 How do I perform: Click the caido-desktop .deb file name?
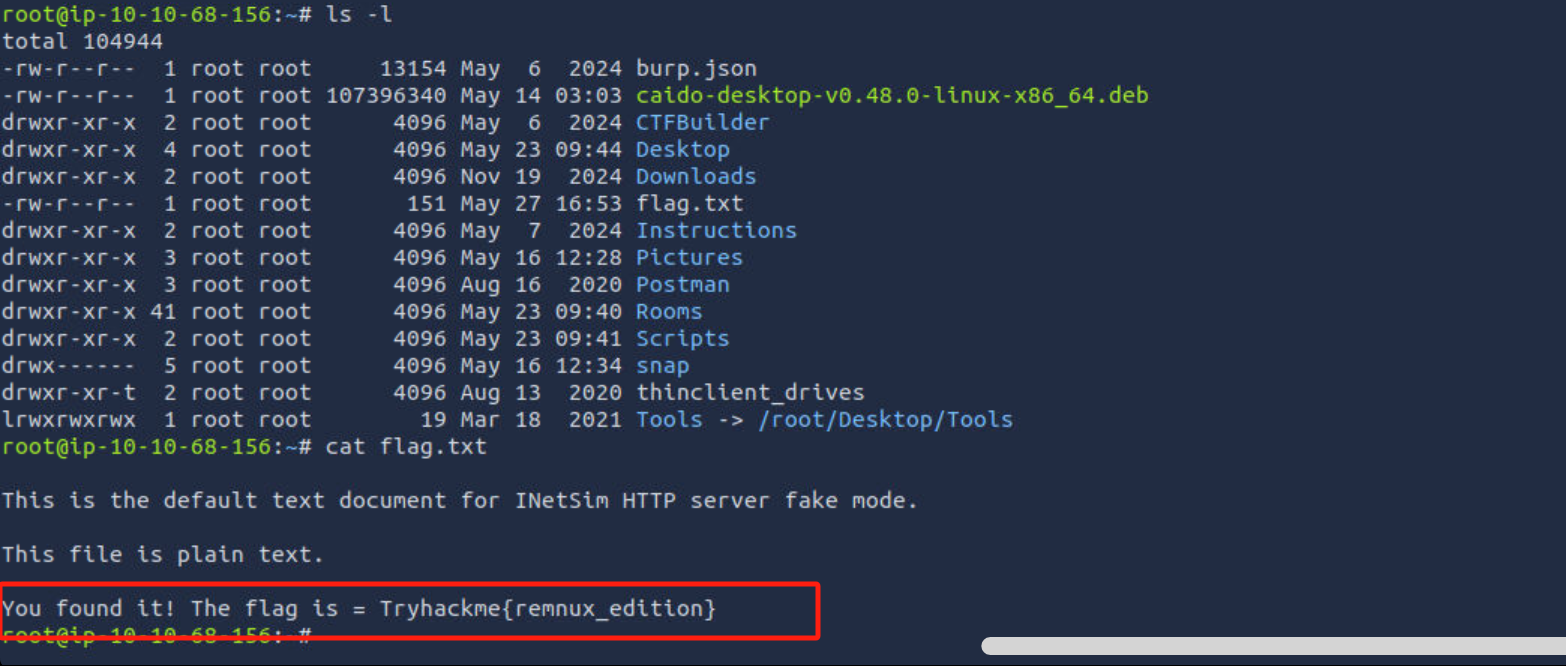[892, 96]
